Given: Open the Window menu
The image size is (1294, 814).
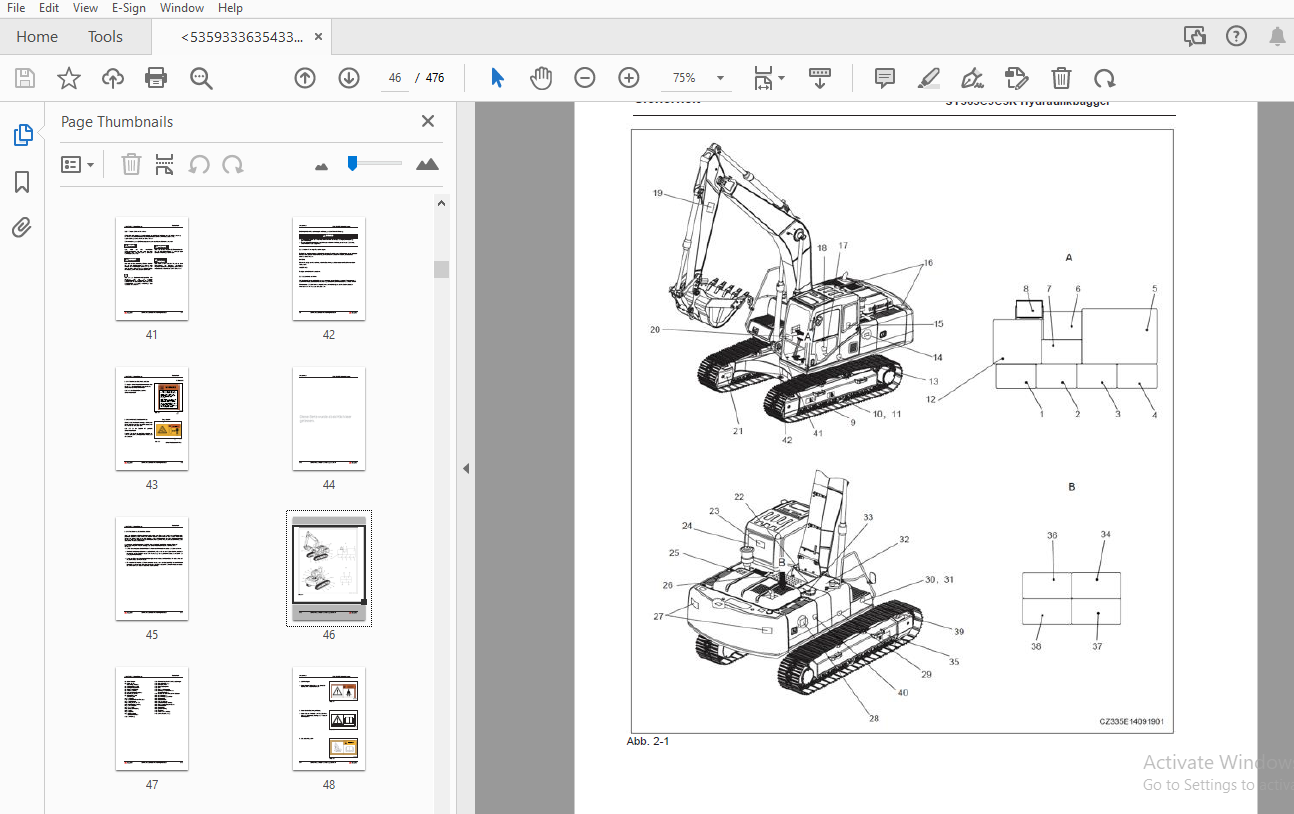Looking at the screenshot, I should pyautogui.click(x=181, y=8).
